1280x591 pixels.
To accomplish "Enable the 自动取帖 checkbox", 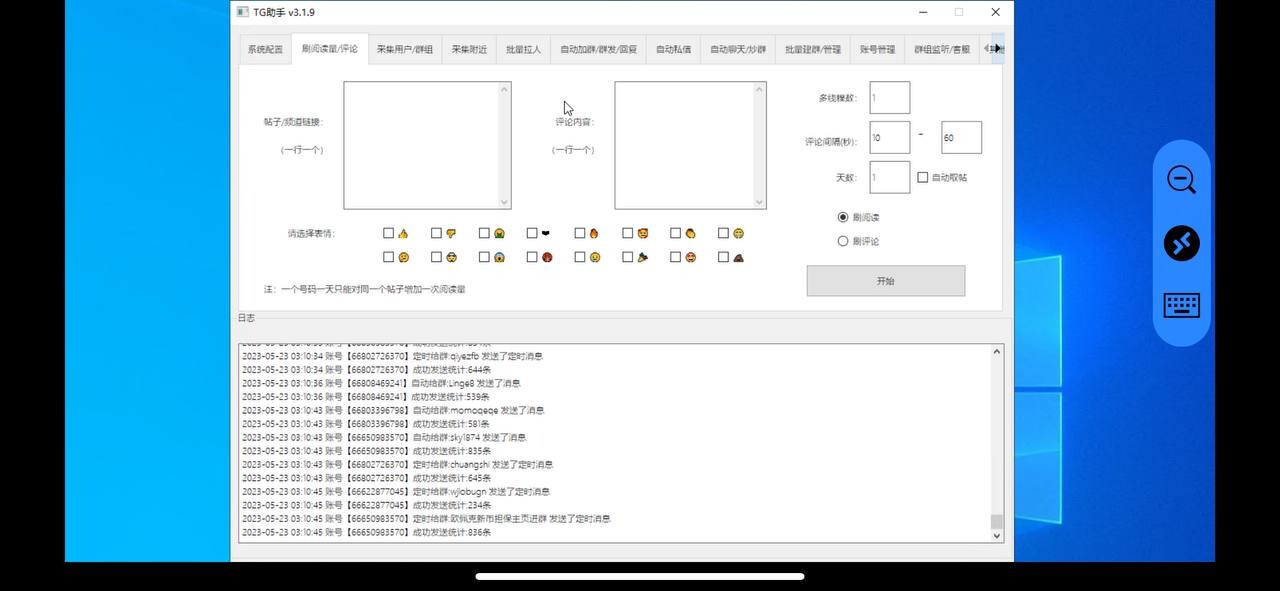I will pyautogui.click(x=922, y=177).
